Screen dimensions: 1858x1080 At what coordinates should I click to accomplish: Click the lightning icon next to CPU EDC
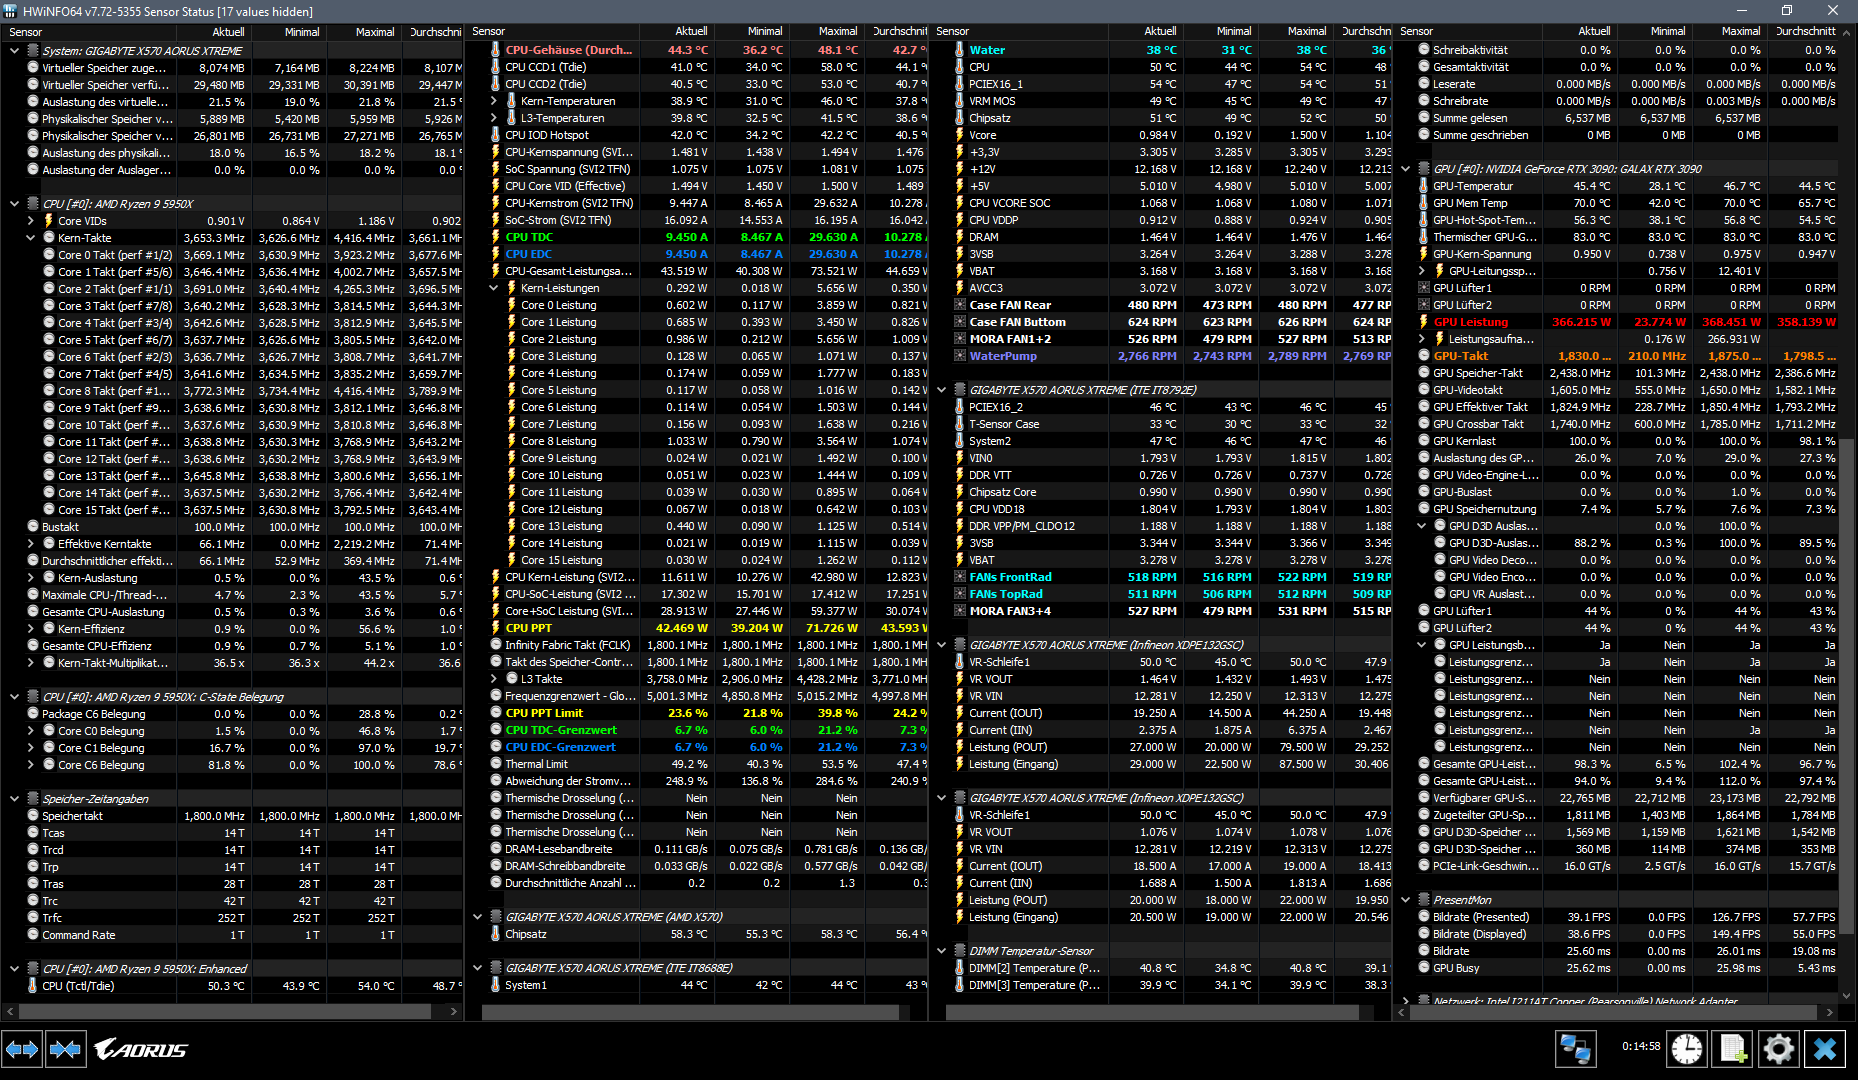click(495, 254)
